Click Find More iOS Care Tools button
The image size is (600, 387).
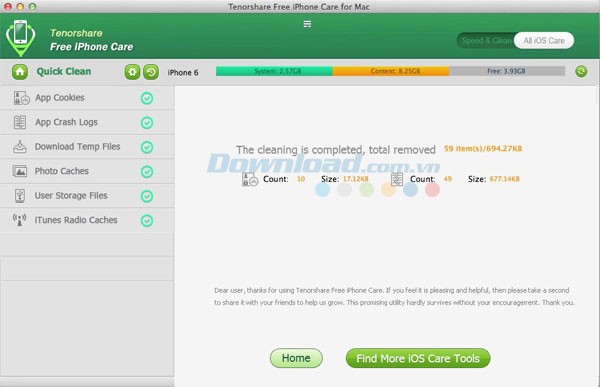(x=418, y=358)
